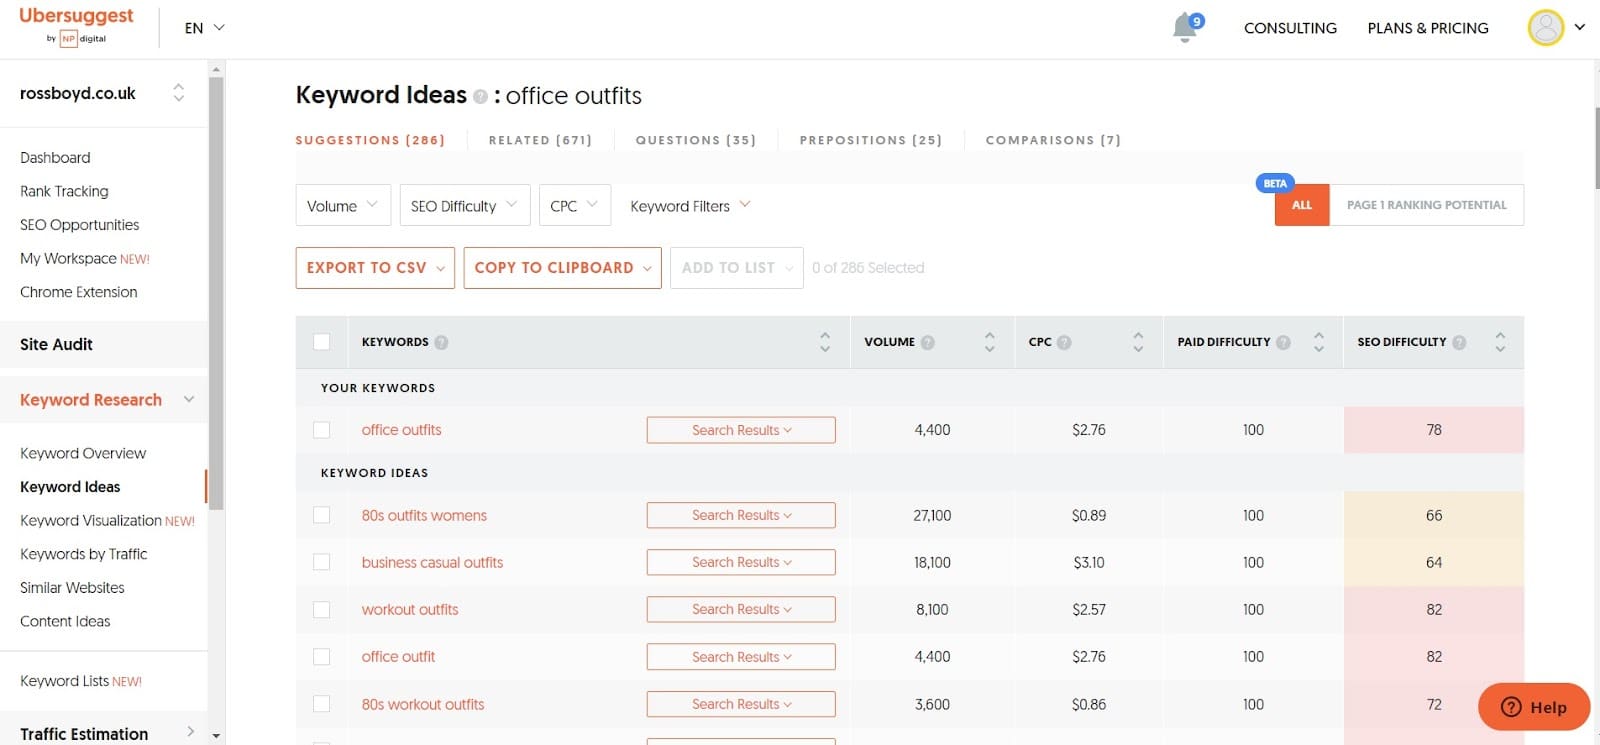This screenshot has height=745, width=1600.
Task: Switch to QUESTIONS (35) tab
Action: (696, 140)
